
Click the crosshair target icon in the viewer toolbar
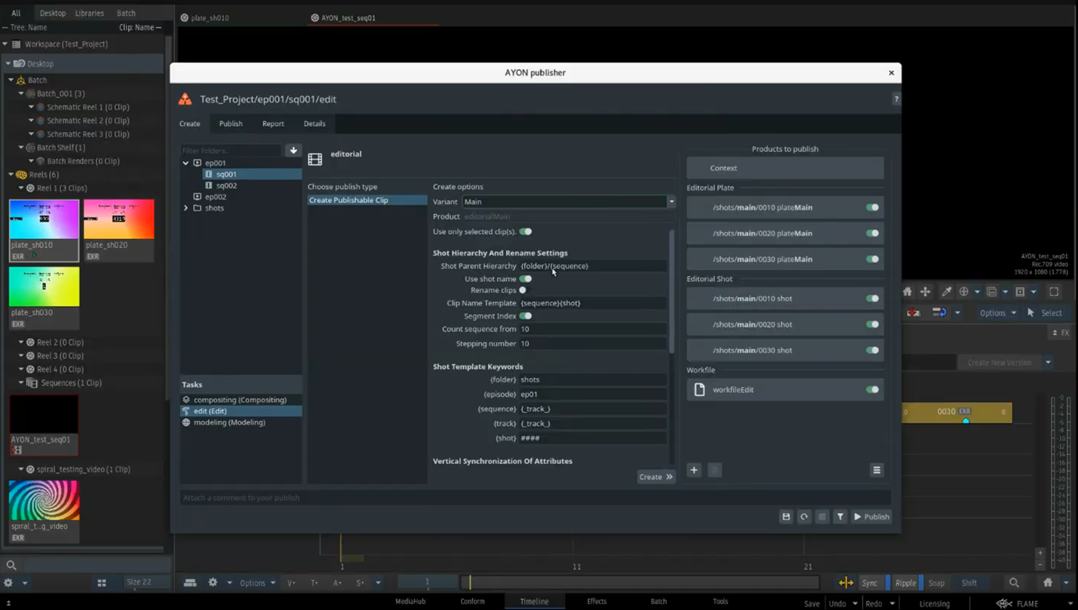point(964,292)
